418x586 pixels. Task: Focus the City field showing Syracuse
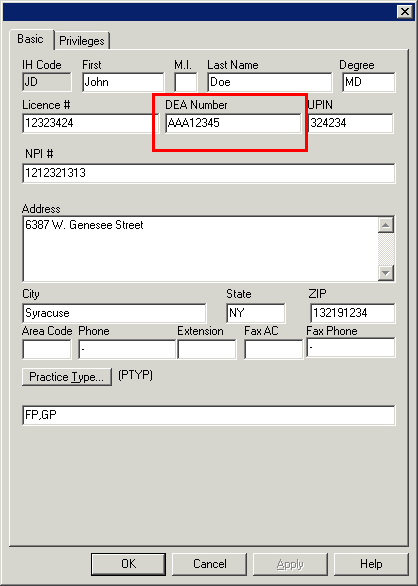[114, 313]
